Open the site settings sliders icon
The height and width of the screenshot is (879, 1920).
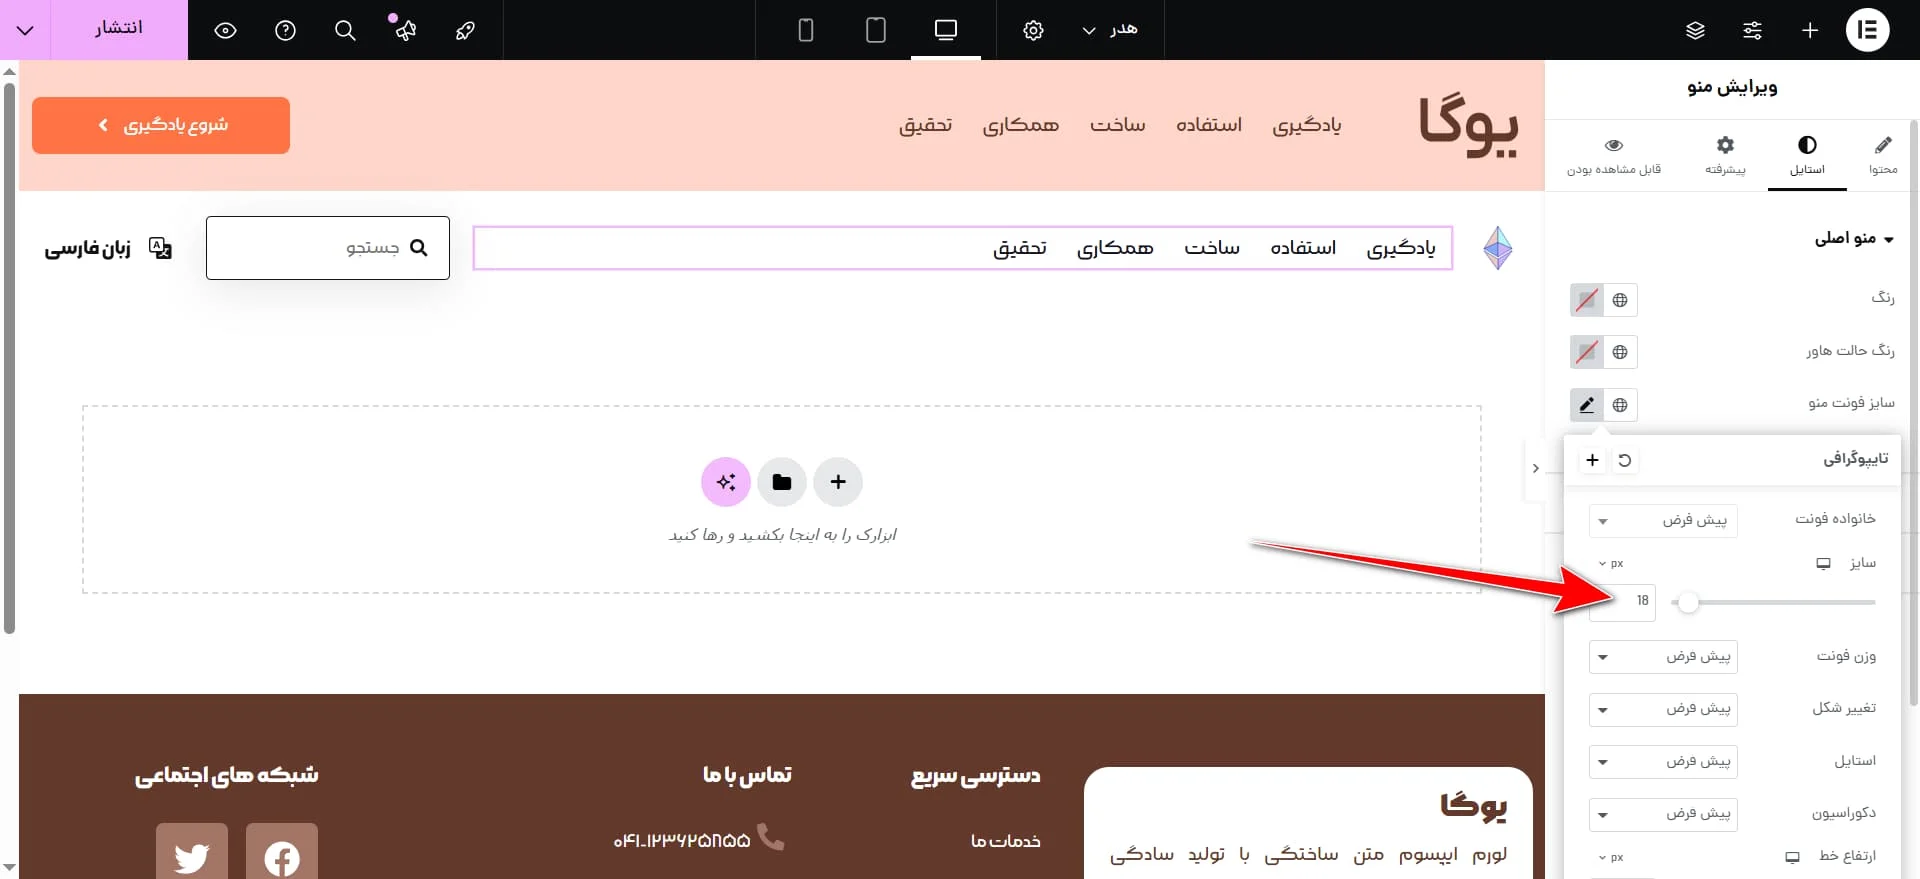1752,30
